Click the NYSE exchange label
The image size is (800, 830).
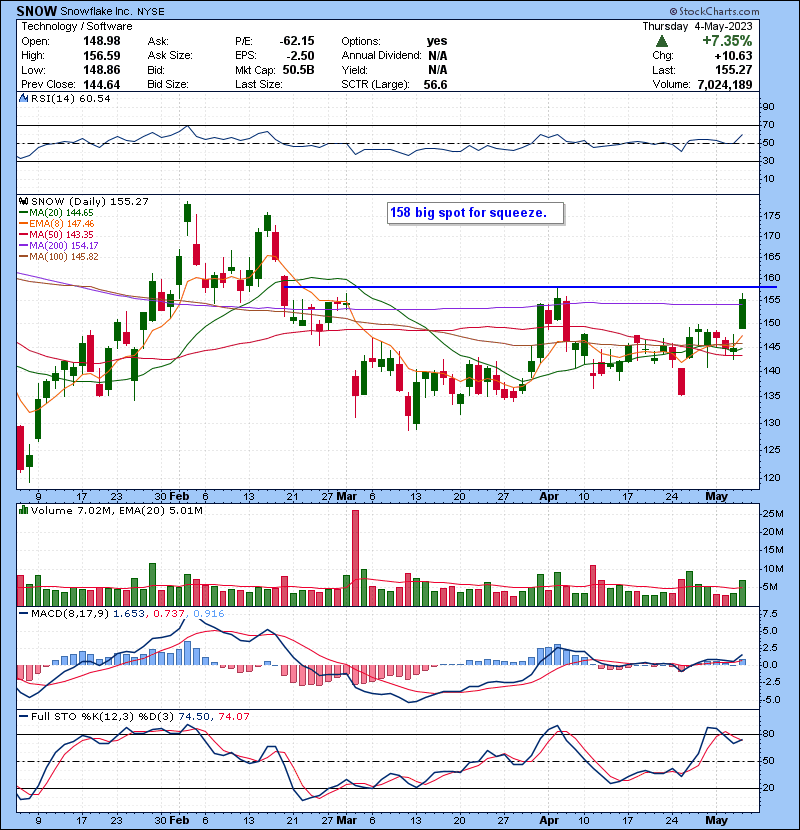click(151, 12)
